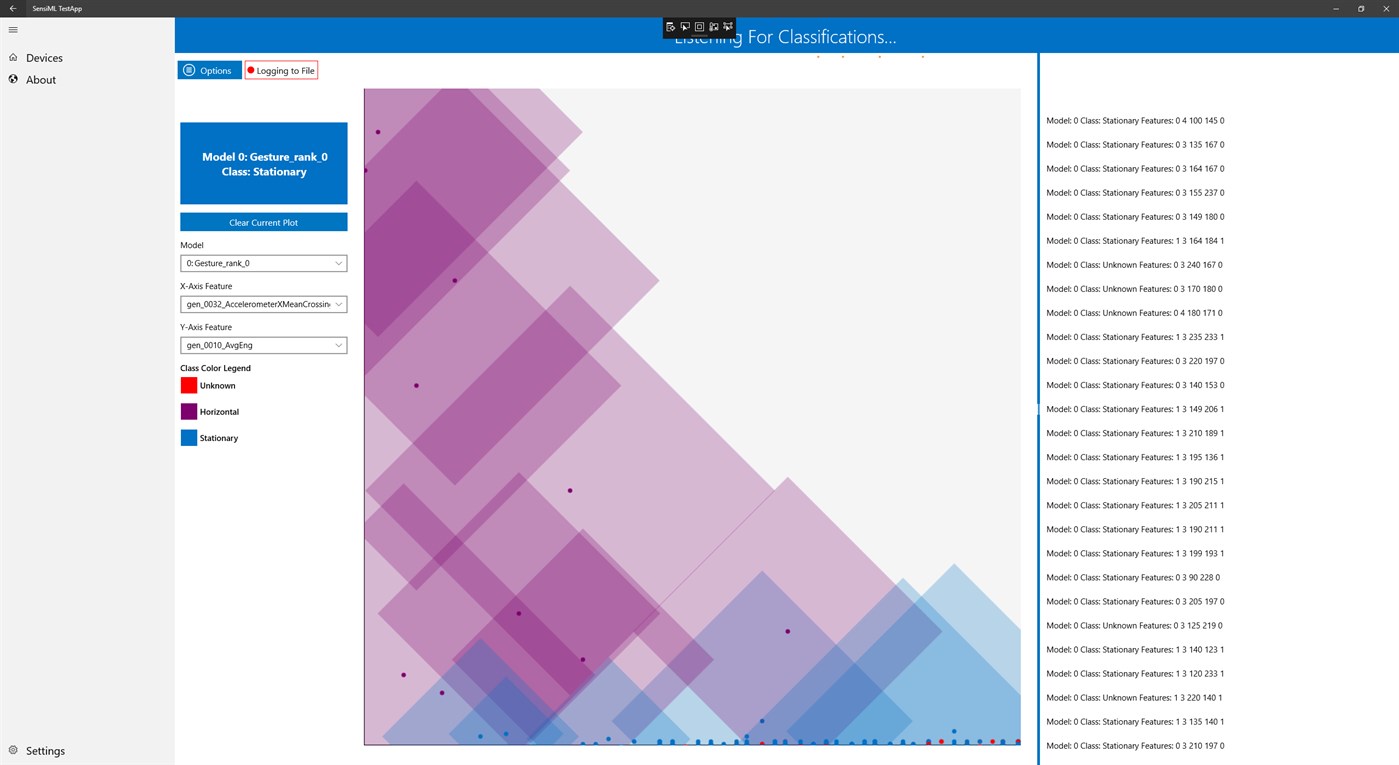Select log entry Features: 0 3 149 180 0
This screenshot has height=765, width=1399.
click(x=1135, y=217)
